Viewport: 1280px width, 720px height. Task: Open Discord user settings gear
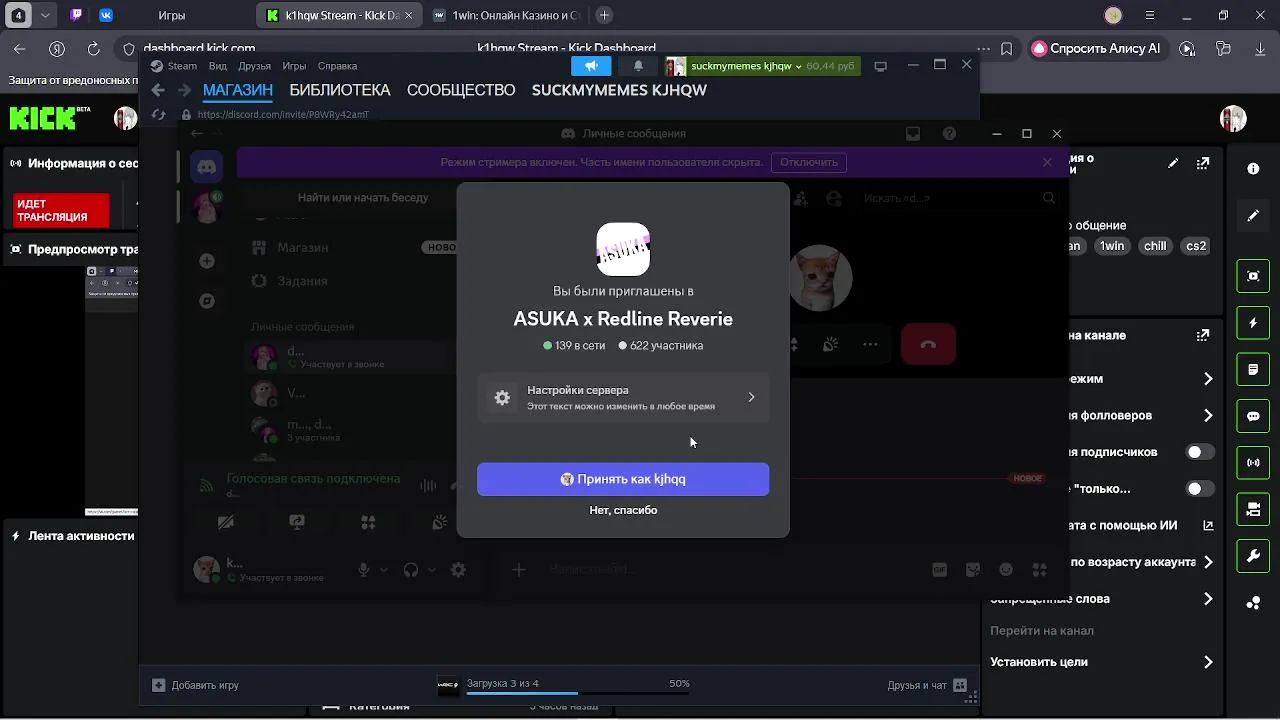458,569
